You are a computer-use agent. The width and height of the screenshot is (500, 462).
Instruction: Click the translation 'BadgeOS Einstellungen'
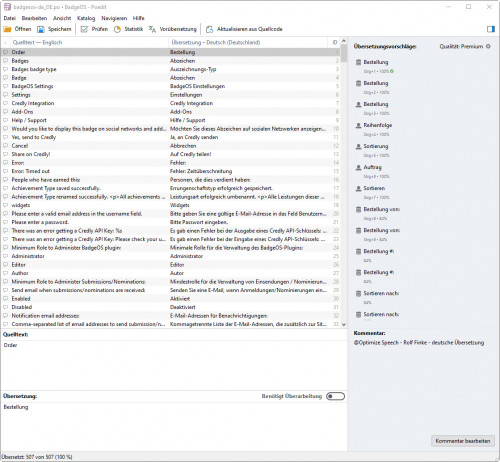point(197,86)
